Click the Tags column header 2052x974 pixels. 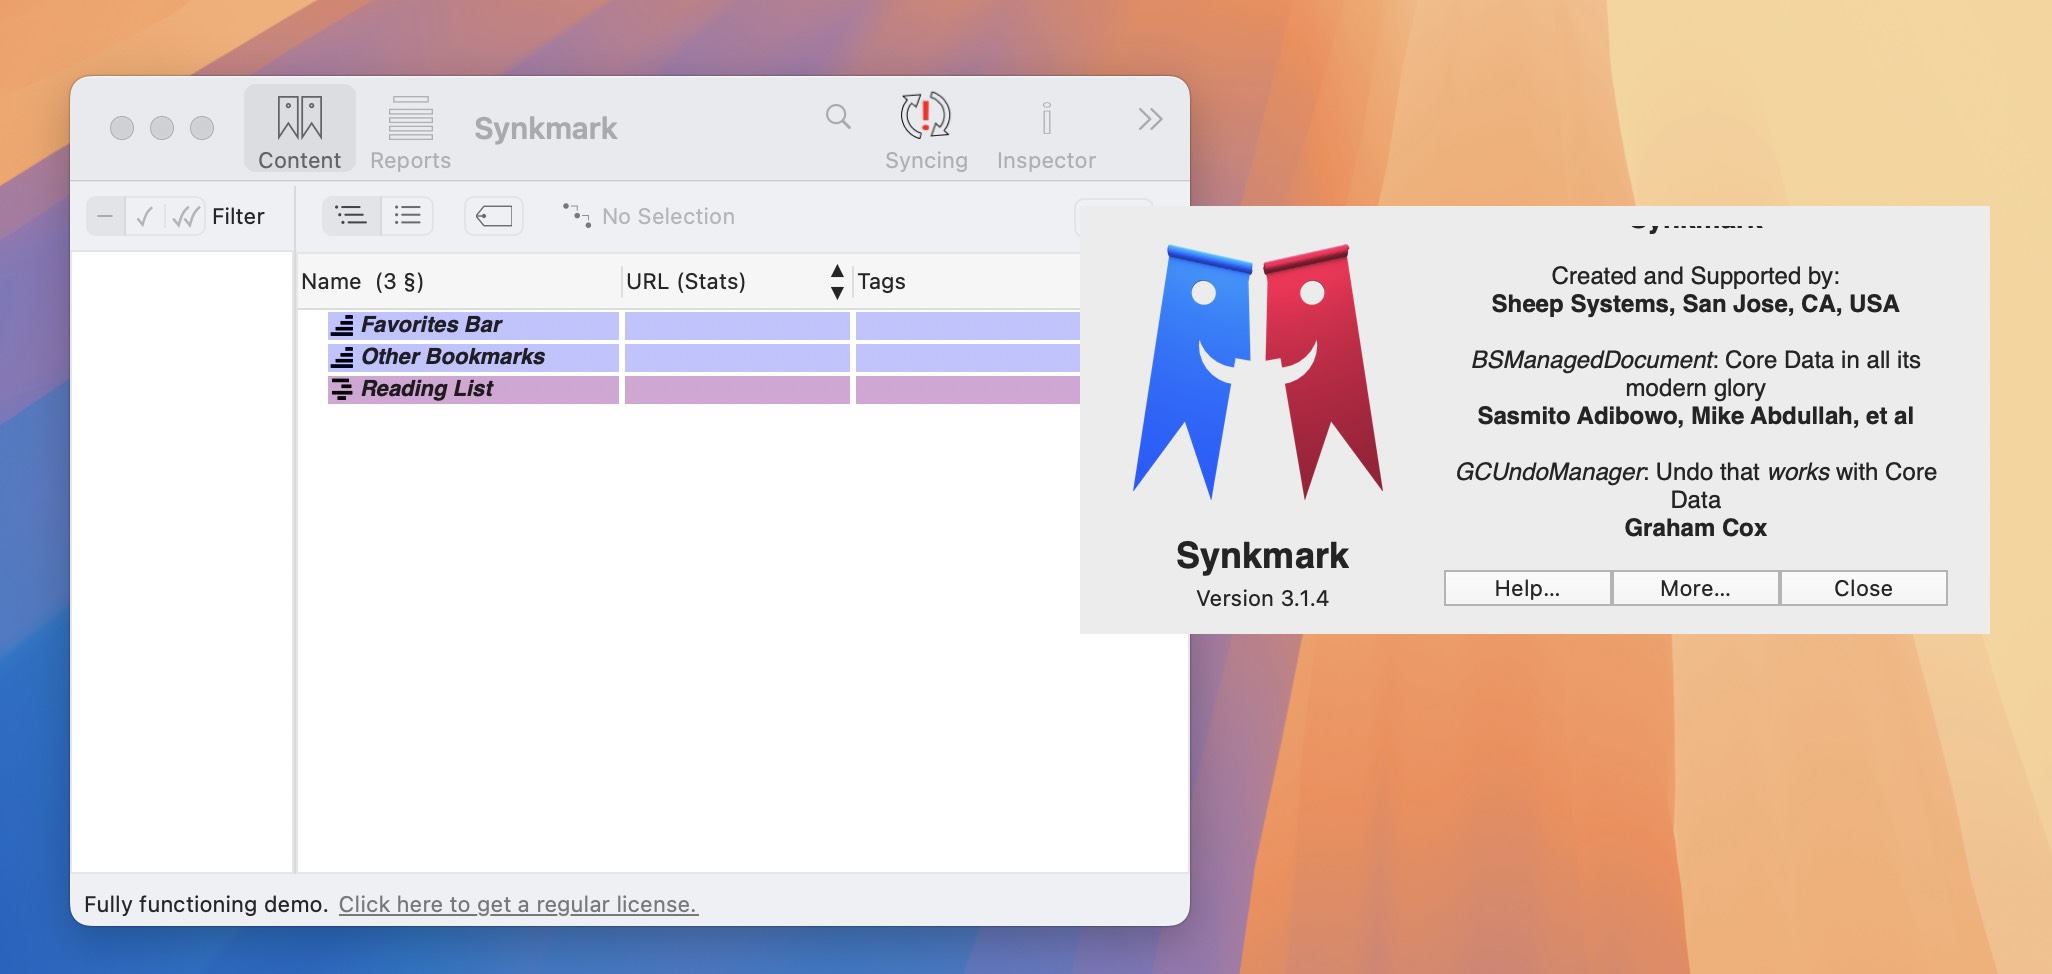(967, 281)
